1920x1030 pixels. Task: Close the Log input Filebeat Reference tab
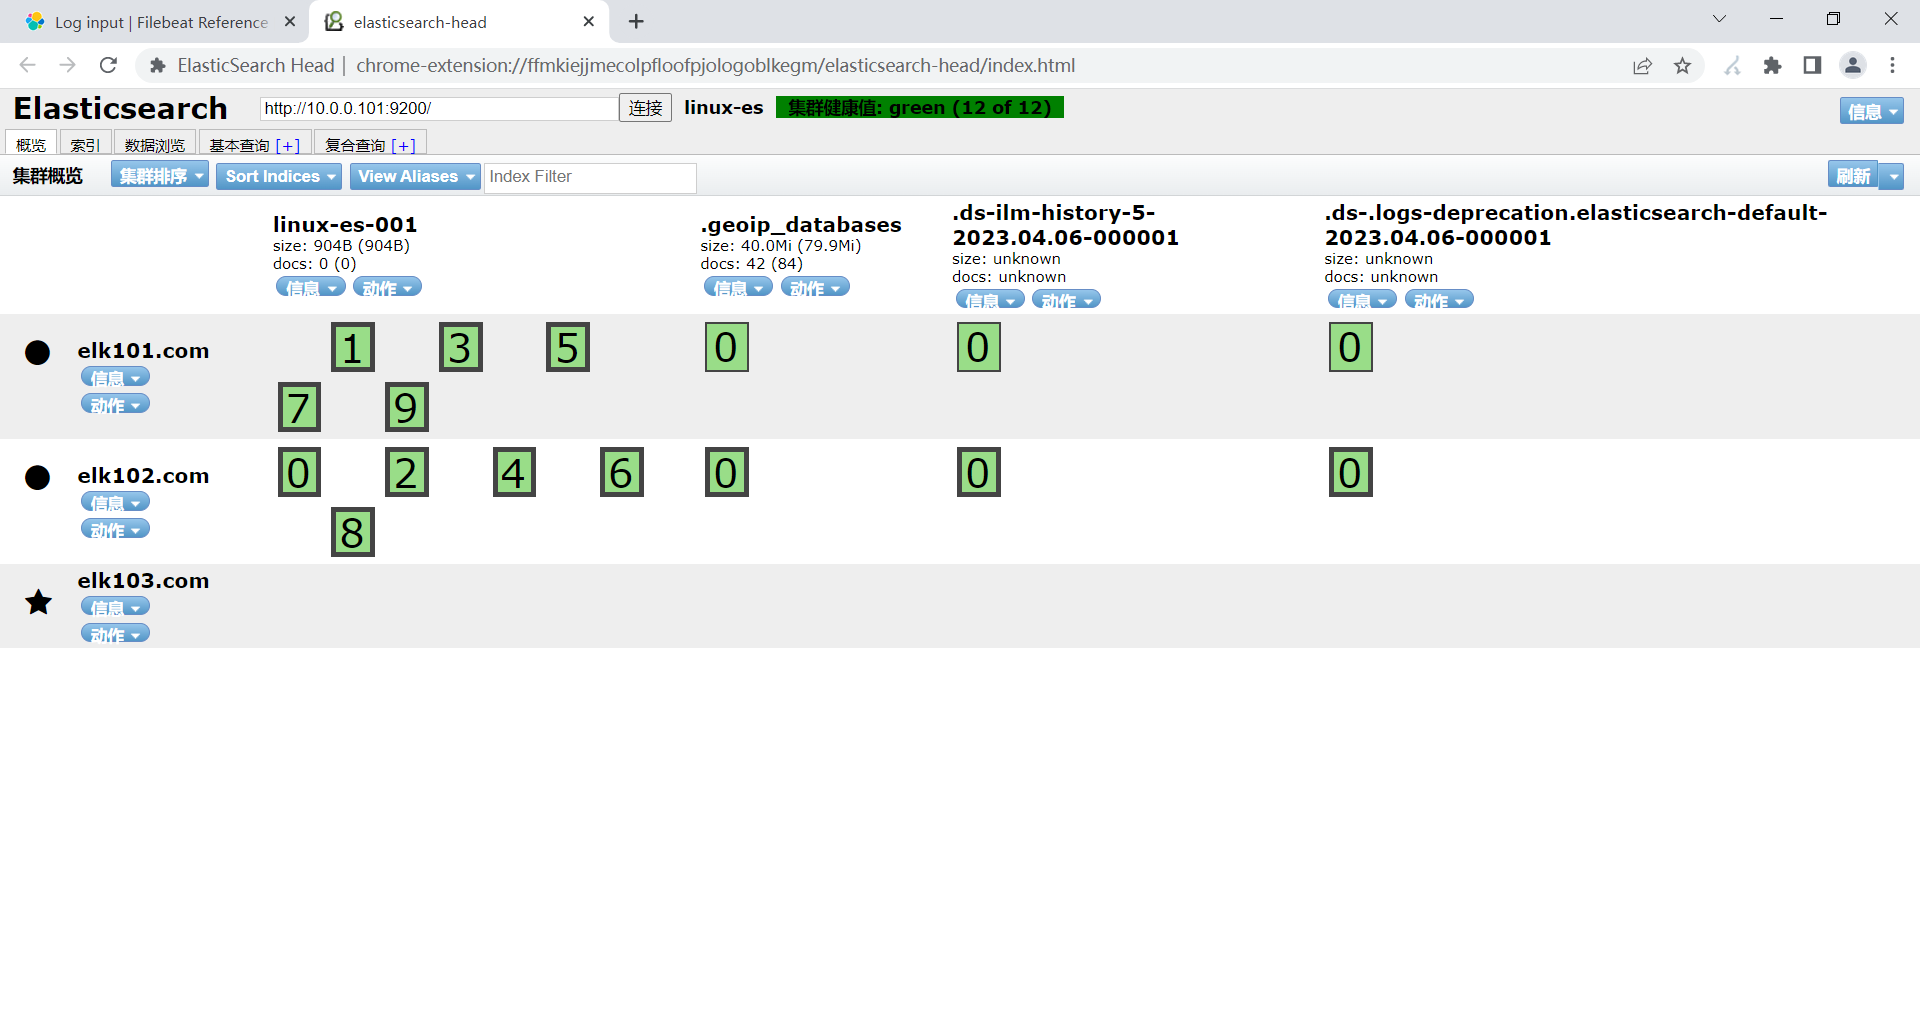coord(290,21)
